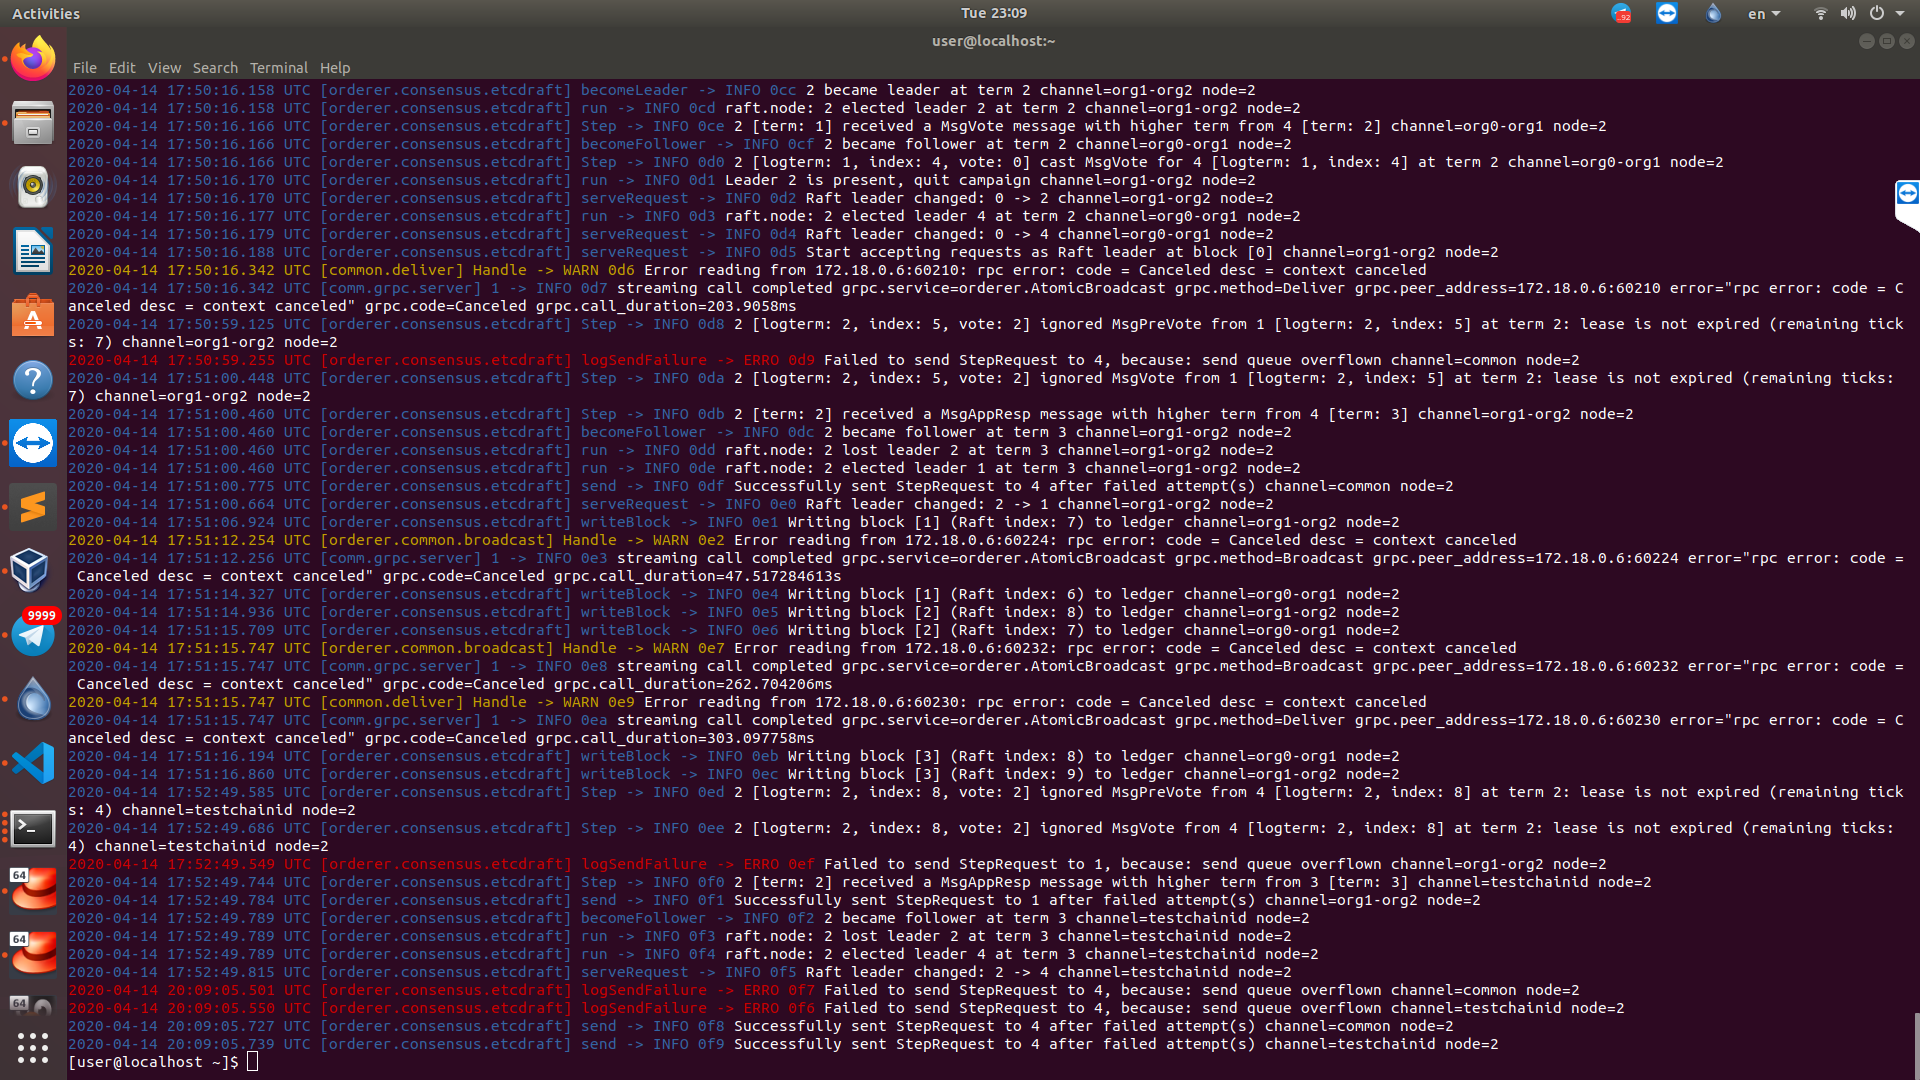1920x1080 pixels.
Task: Open LibreOffice Writer from the dock
Action: click(33, 251)
